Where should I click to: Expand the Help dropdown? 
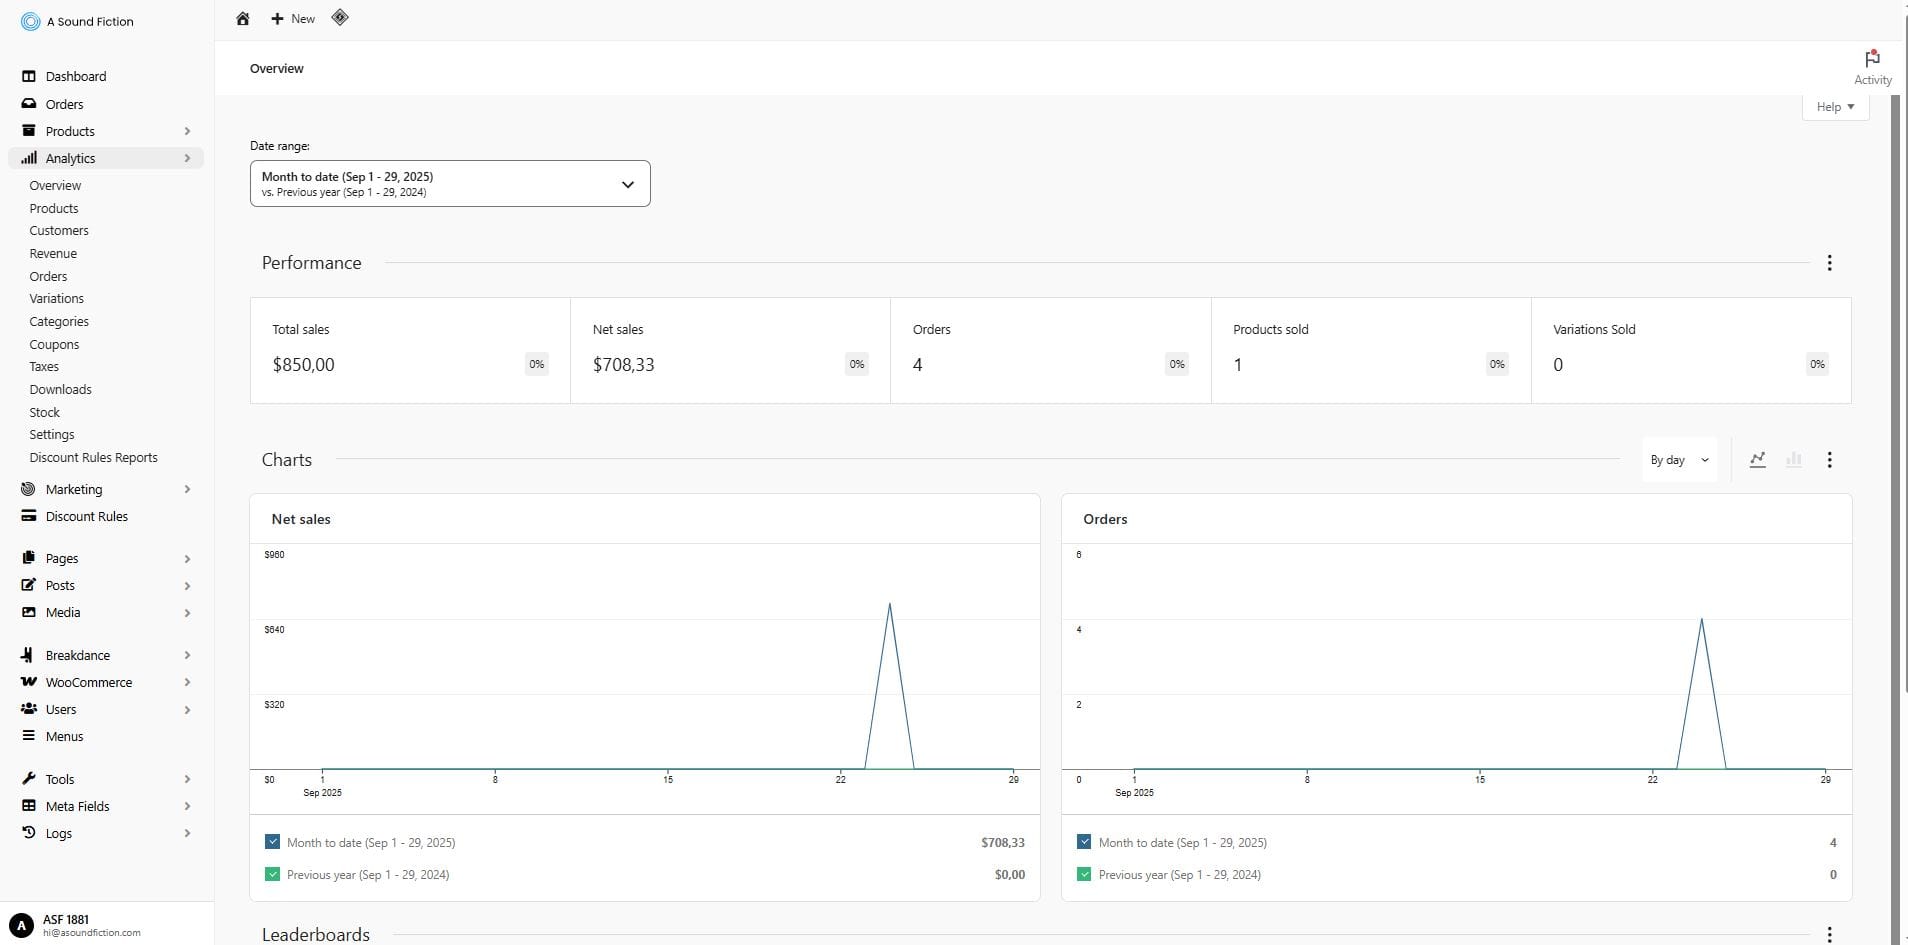click(1834, 107)
